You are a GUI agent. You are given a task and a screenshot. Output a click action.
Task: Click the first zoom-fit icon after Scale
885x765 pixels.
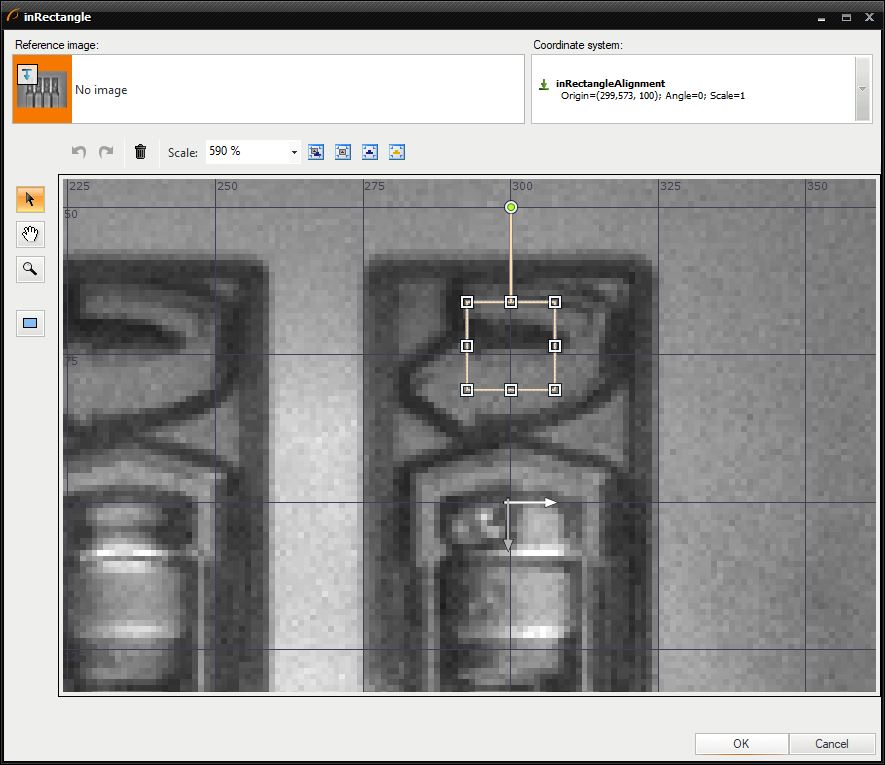(316, 152)
